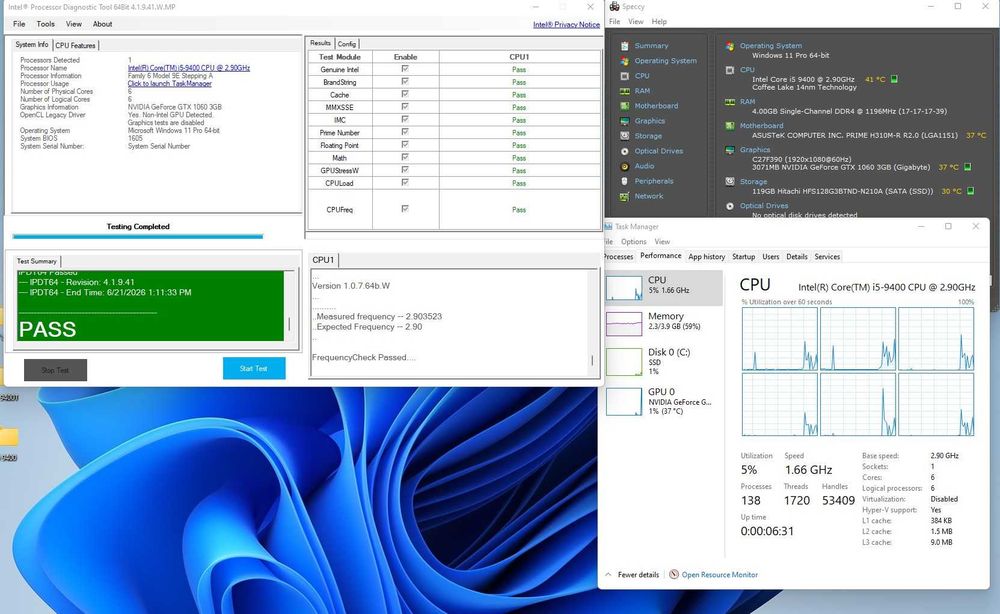This screenshot has height=614, width=1000.
Task: Toggle MMXSSE test checkbox
Action: coord(405,106)
